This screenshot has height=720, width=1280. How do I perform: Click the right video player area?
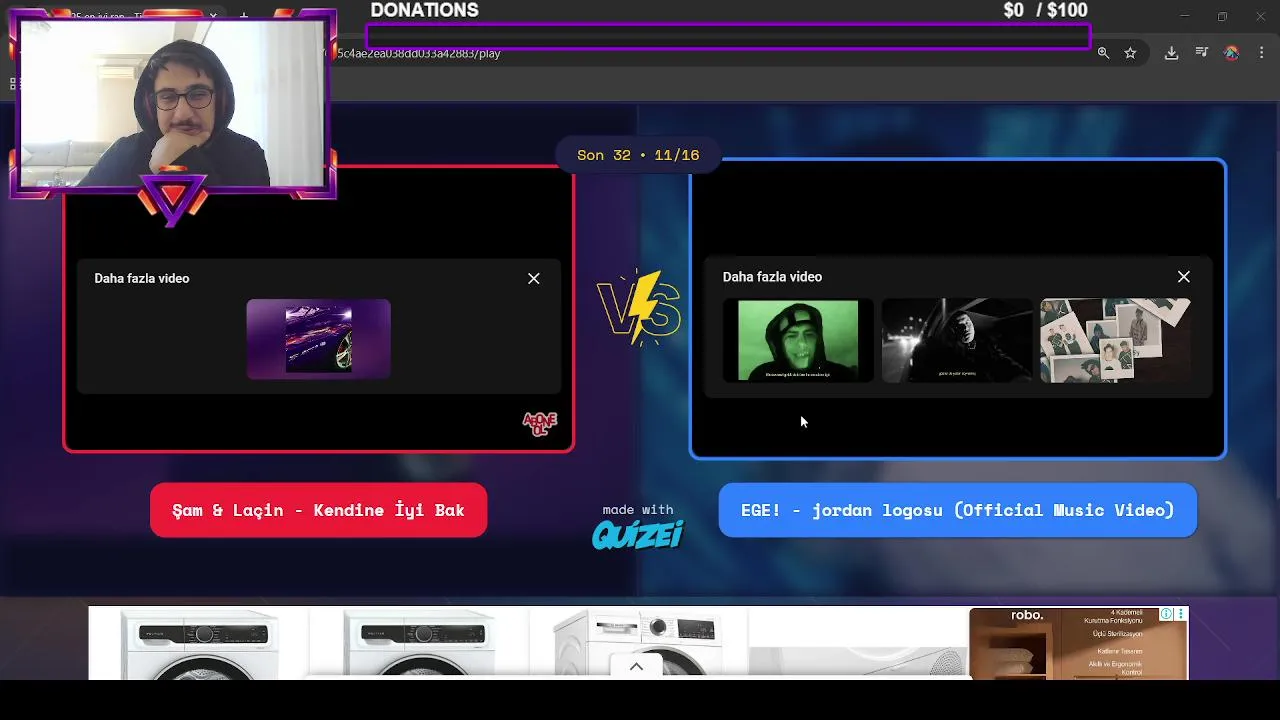point(958,309)
